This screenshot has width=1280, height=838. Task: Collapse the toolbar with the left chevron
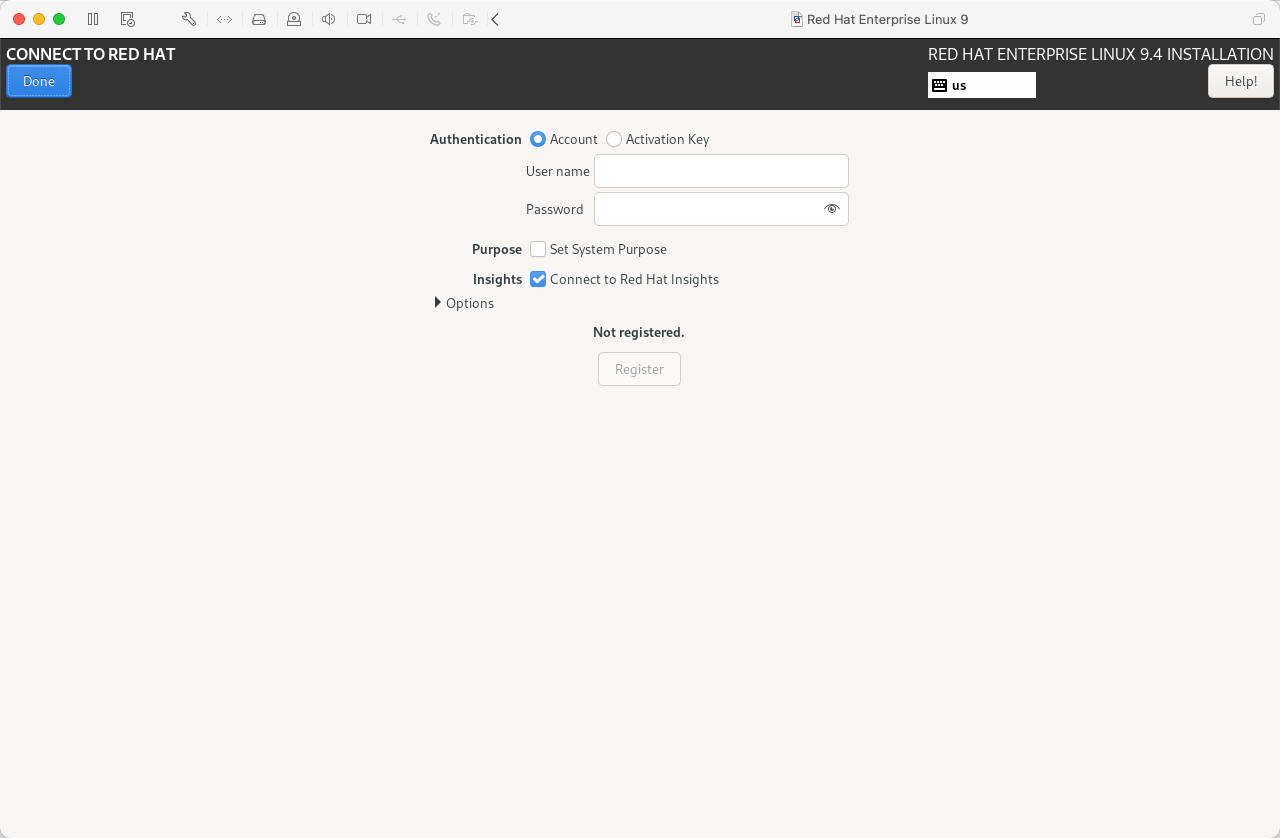point(494,19)
